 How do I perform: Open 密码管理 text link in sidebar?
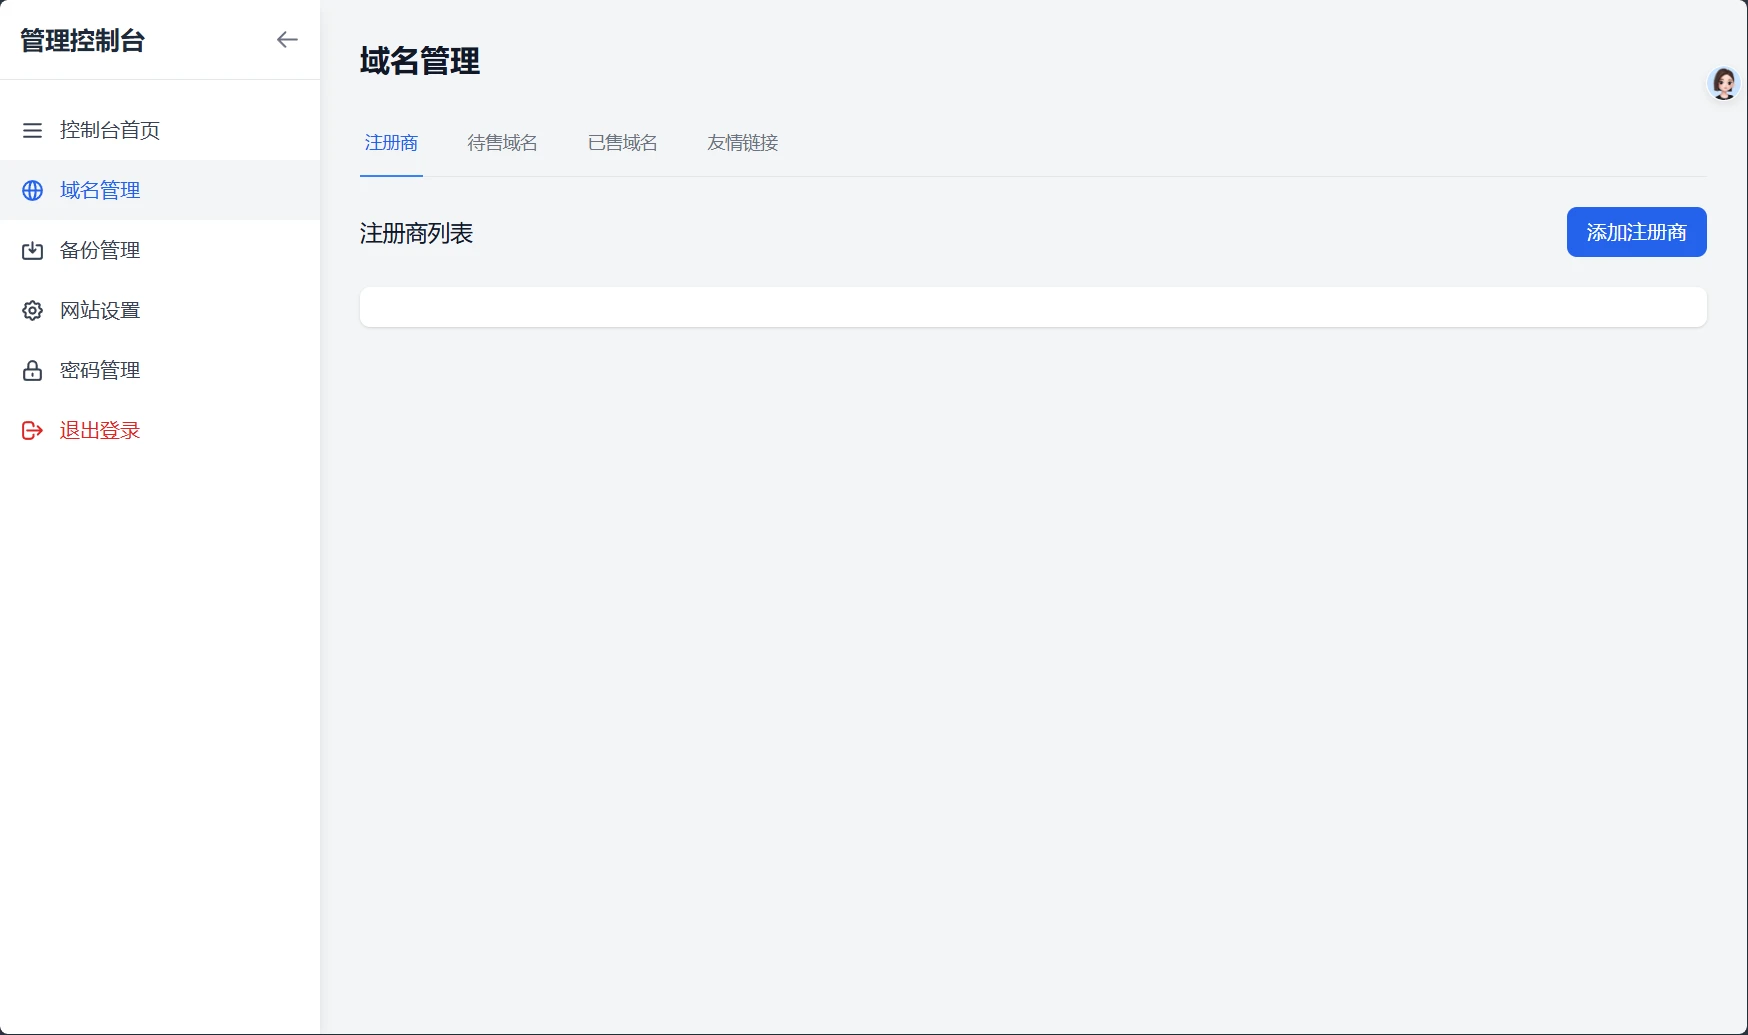pos(100,370)
